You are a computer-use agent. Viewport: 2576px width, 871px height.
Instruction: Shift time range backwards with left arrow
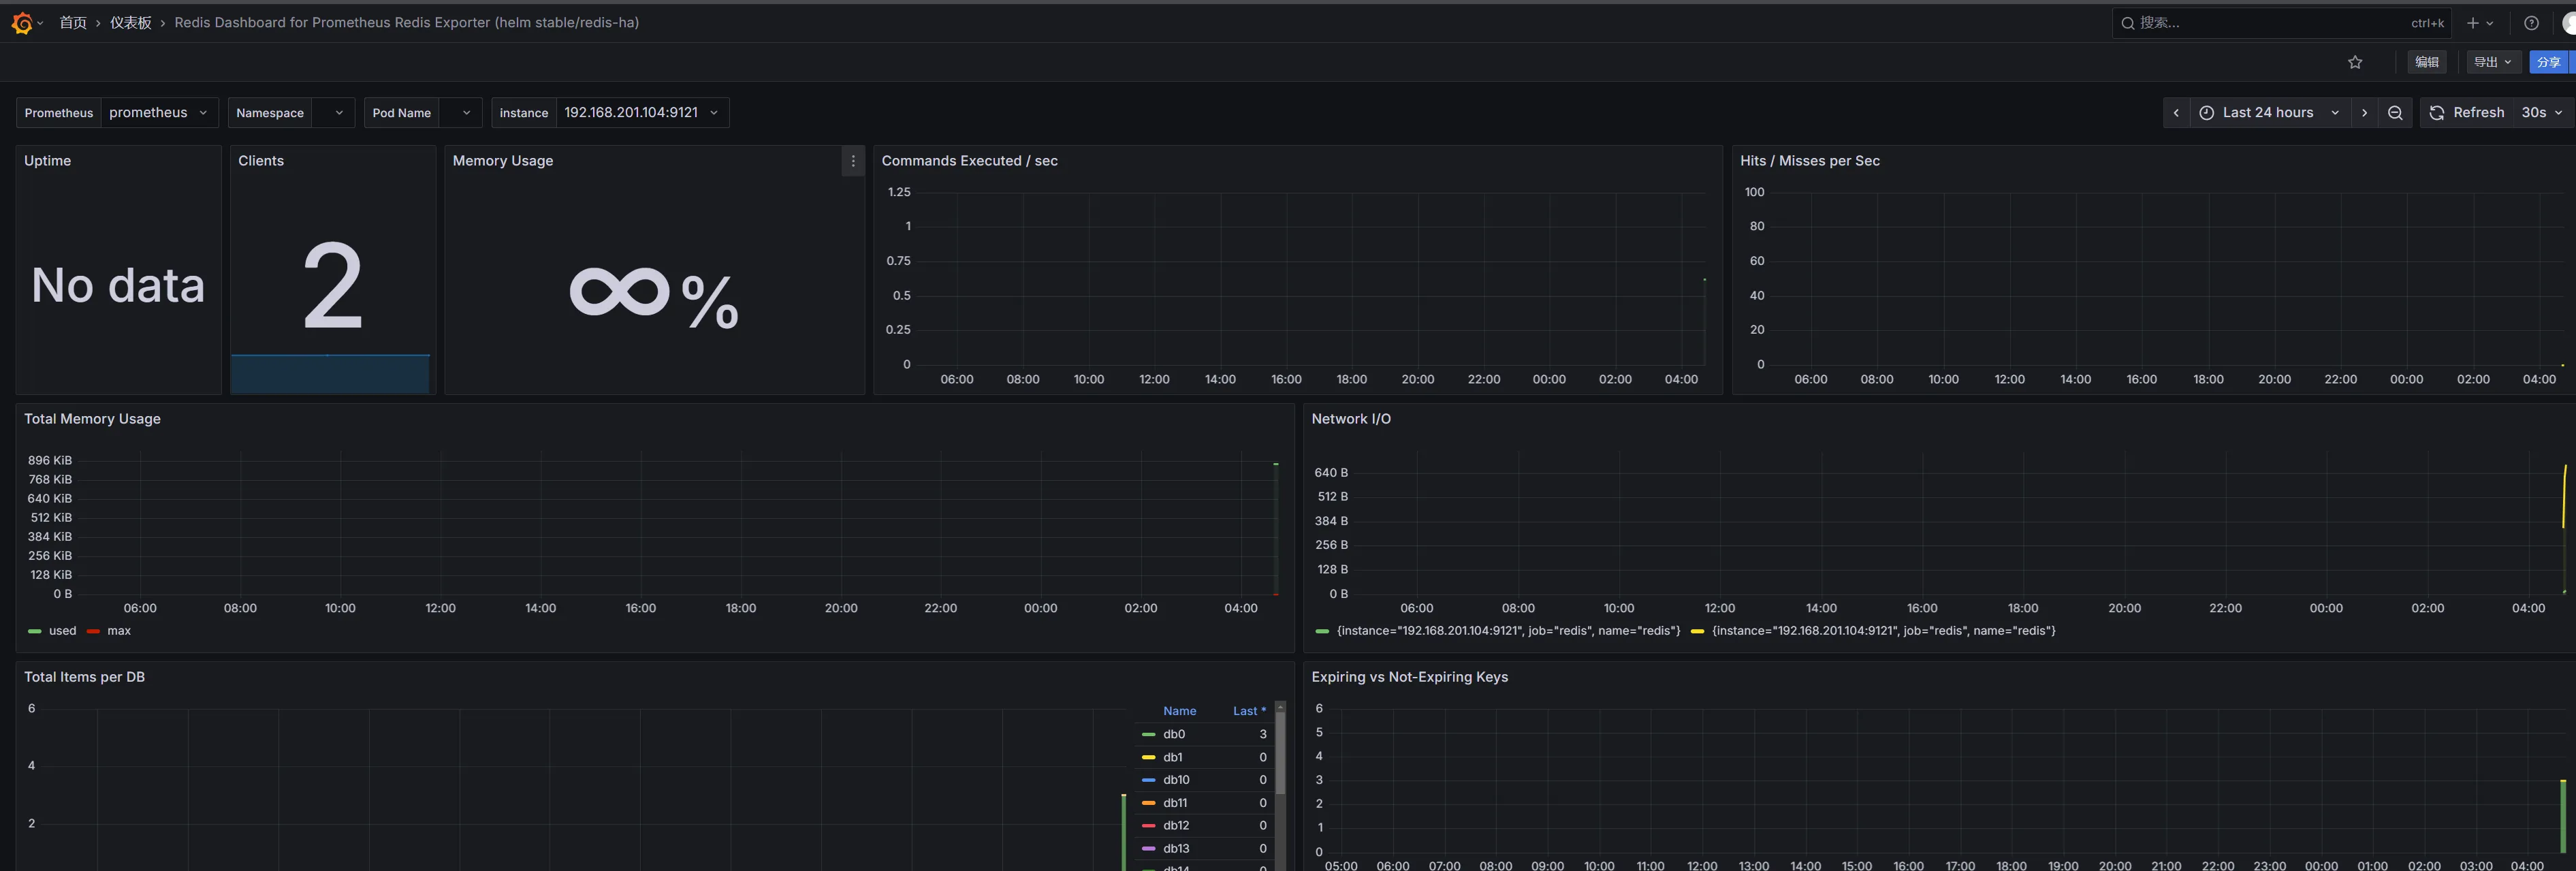(2176, 113)
